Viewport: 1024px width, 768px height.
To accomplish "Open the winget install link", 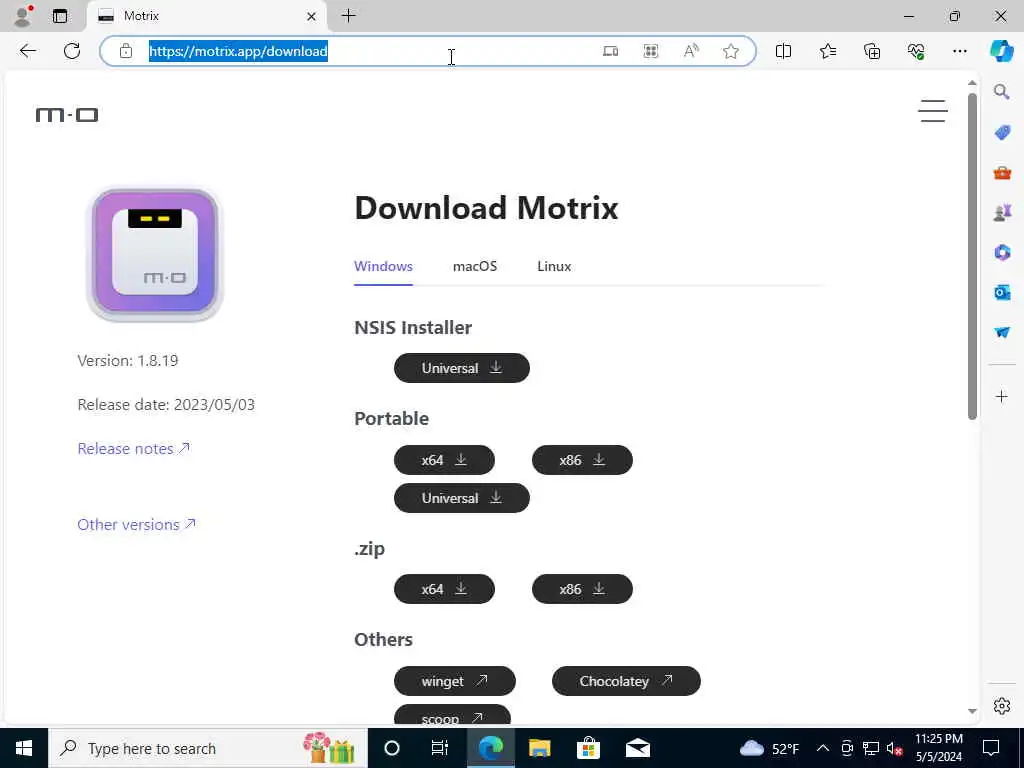I will (455, 680).
